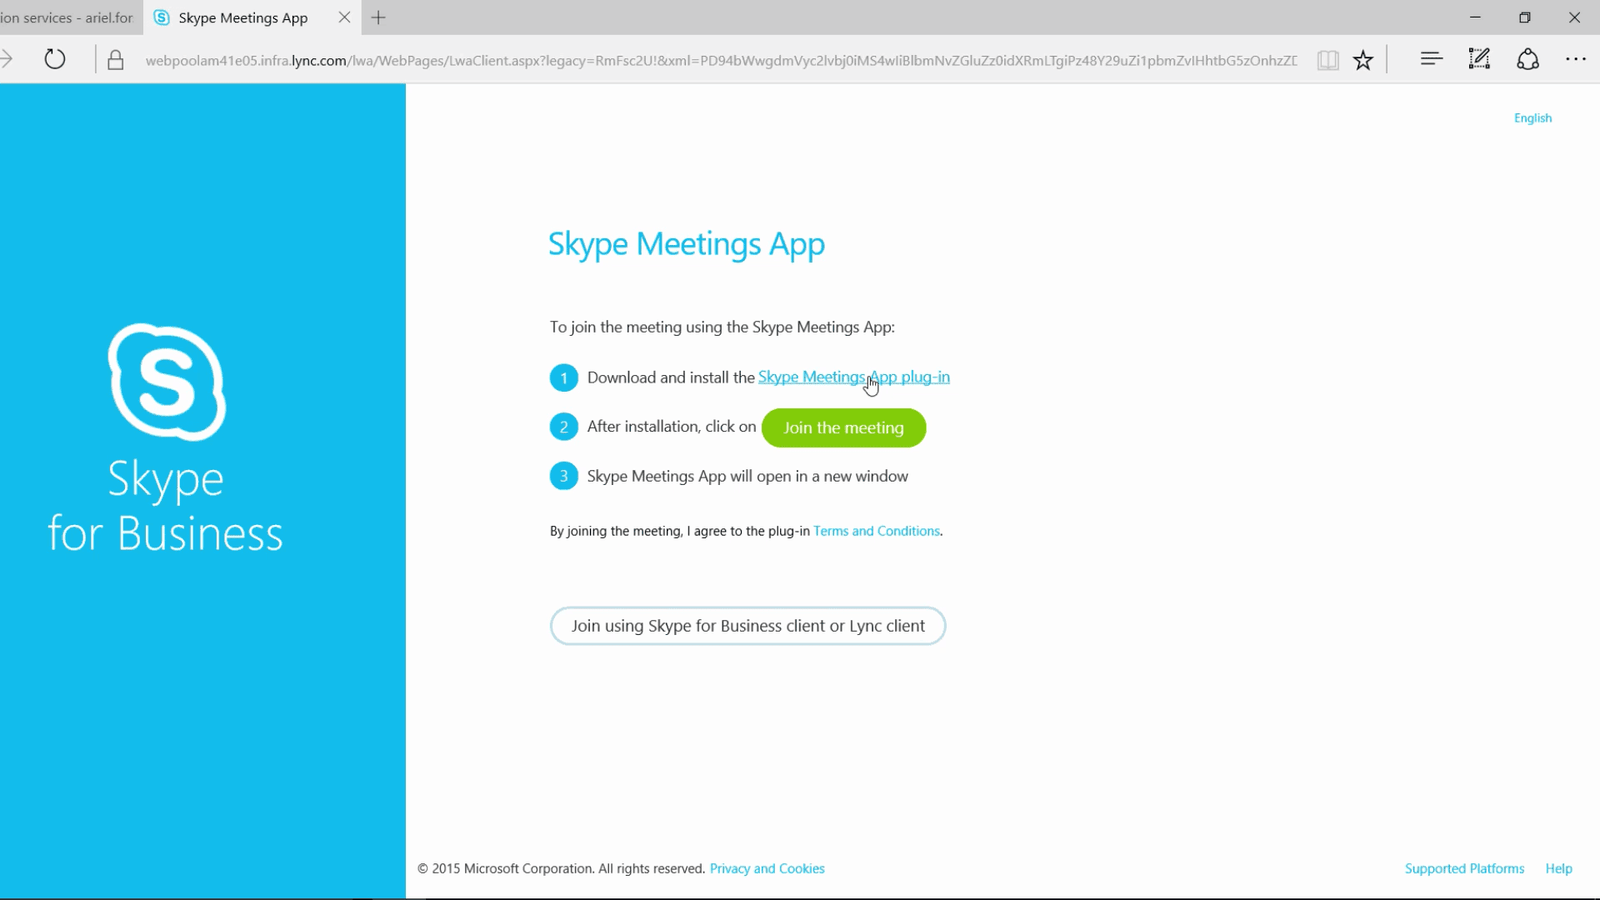Click the URL address bar field

pyautogui.click(x=720, y=60)
